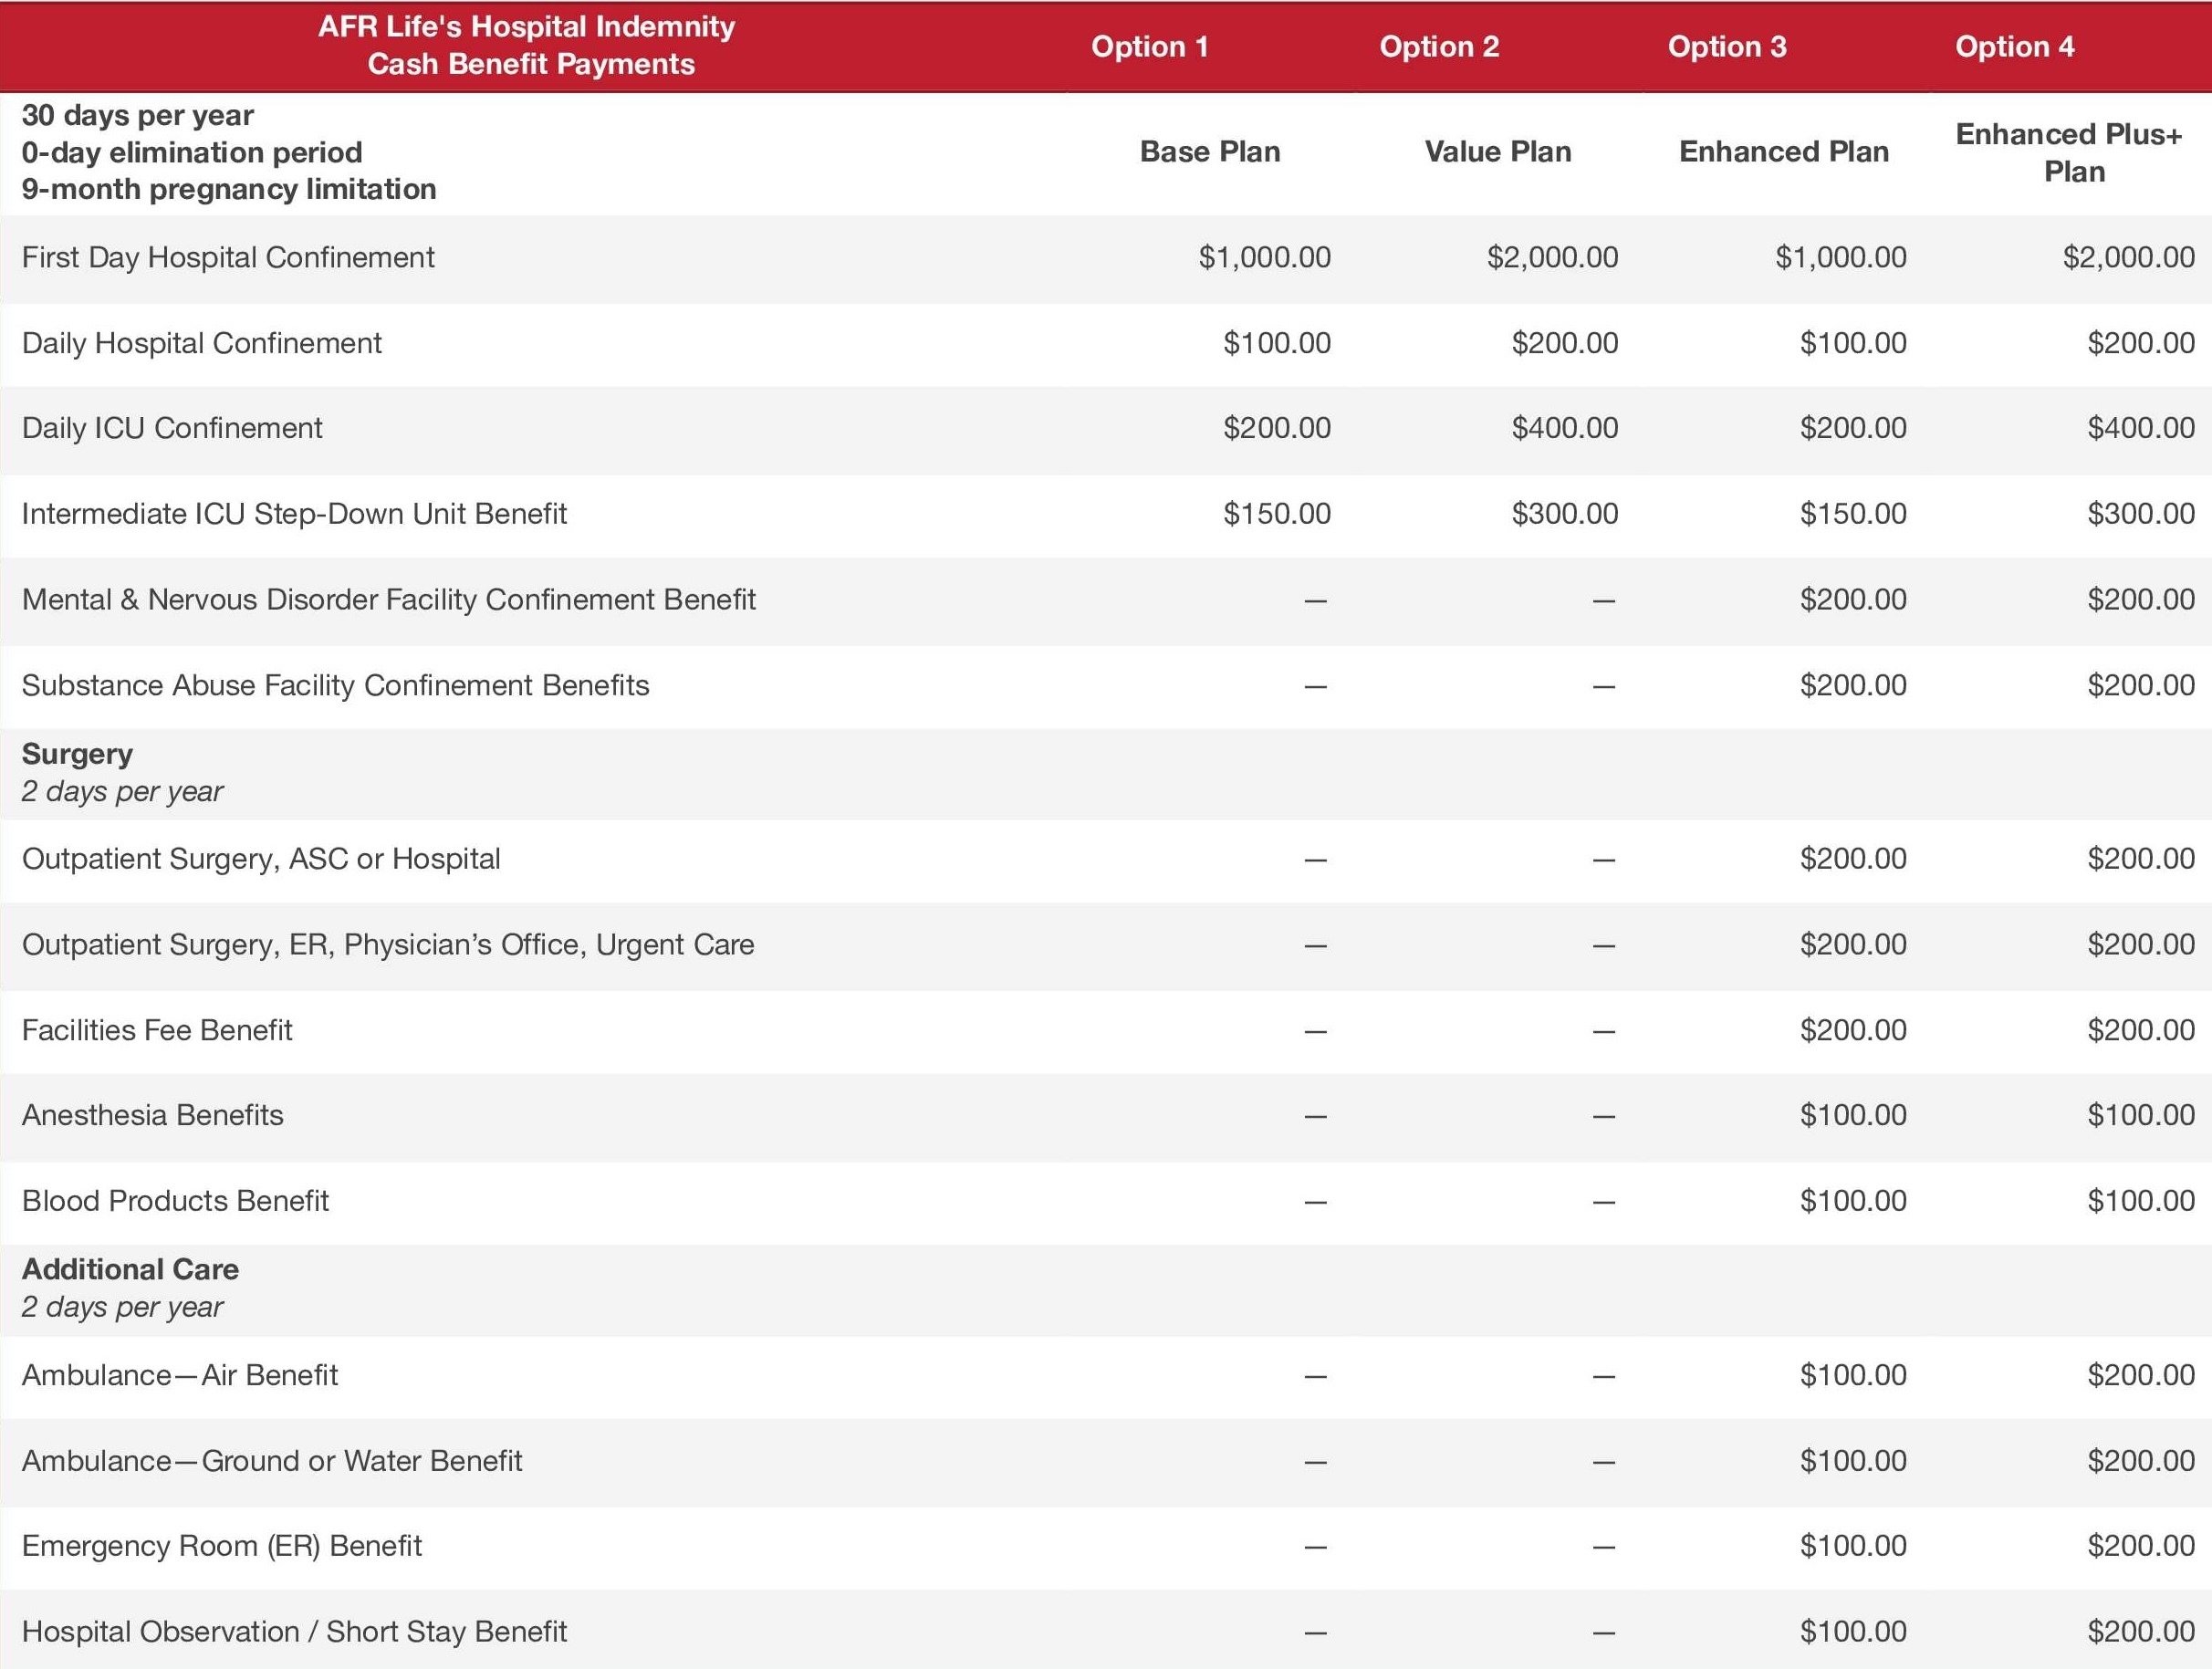Click Hospital Observation Enhanced Plus+ Plan $200.00

2141,1633
